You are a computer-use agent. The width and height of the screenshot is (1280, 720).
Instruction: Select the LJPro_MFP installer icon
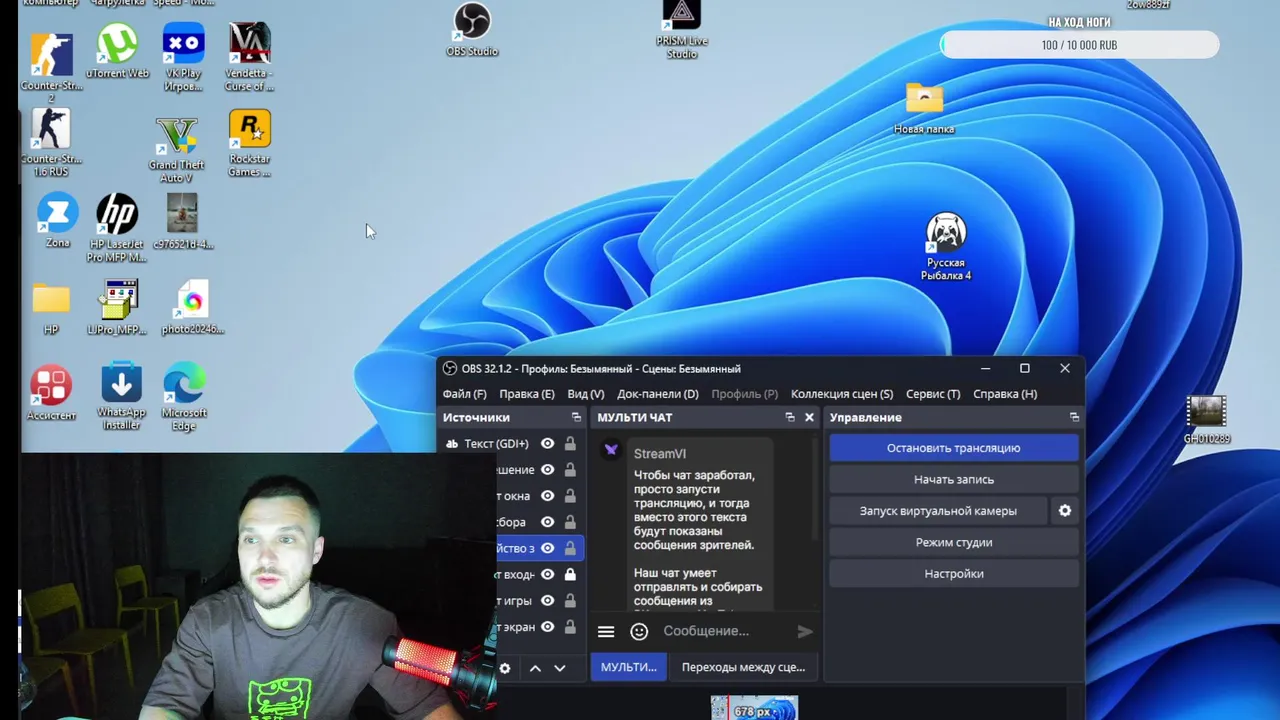click(117, 307)
